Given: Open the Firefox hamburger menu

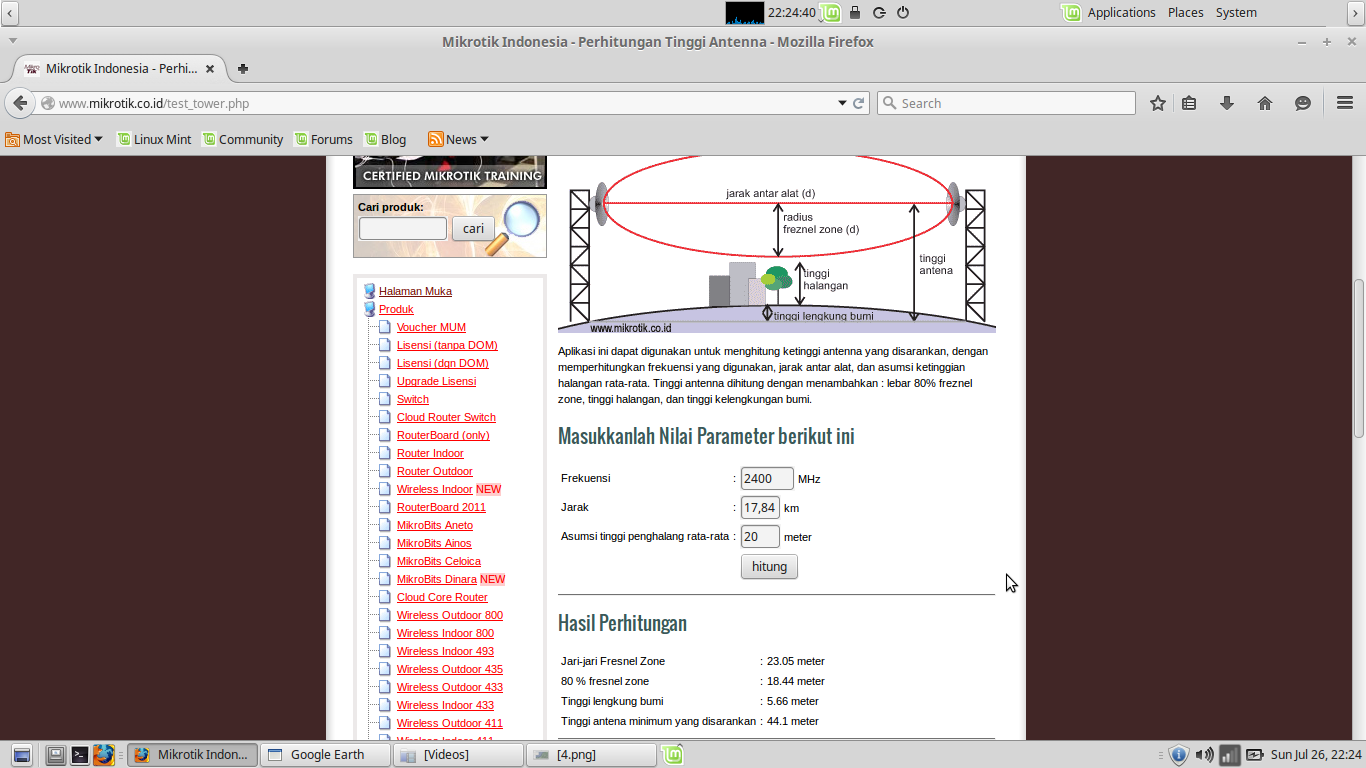Looking at the screenshot, I should coord(1345,103).
